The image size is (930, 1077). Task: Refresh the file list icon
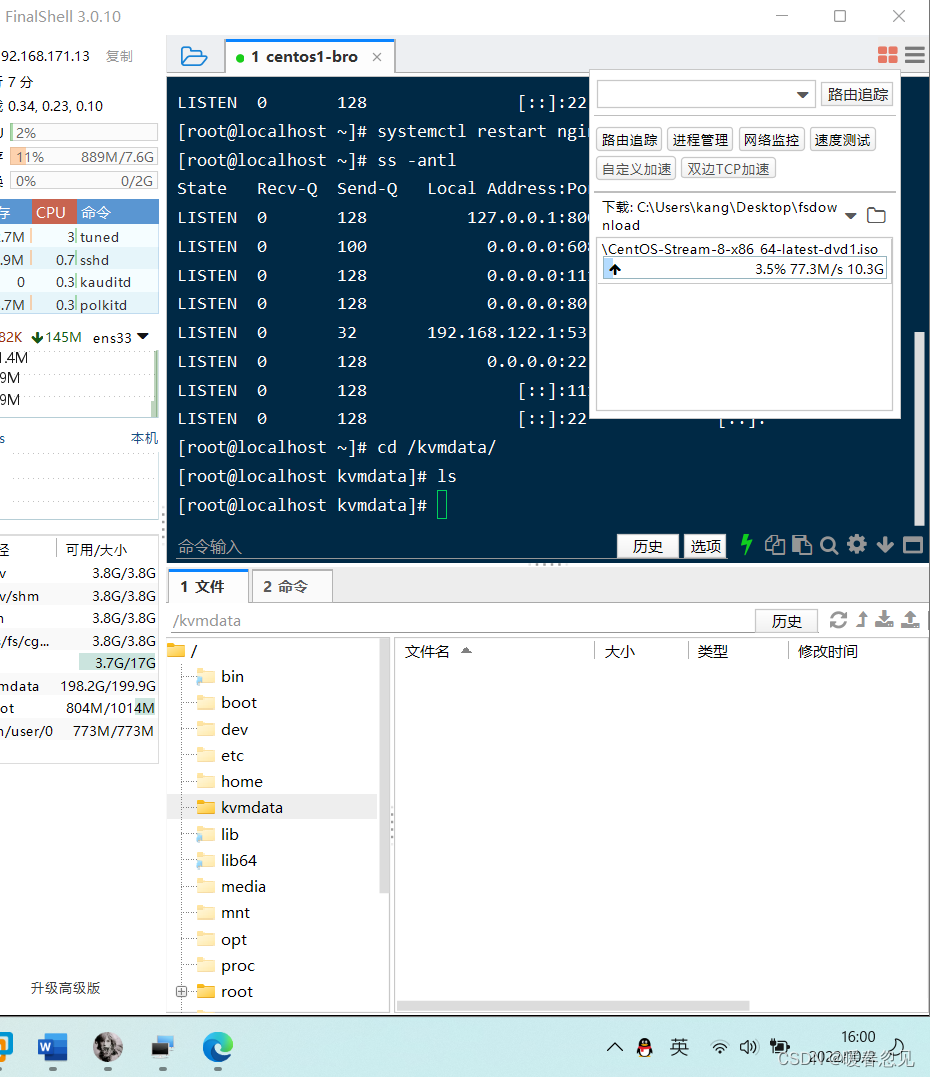(838, 620)
